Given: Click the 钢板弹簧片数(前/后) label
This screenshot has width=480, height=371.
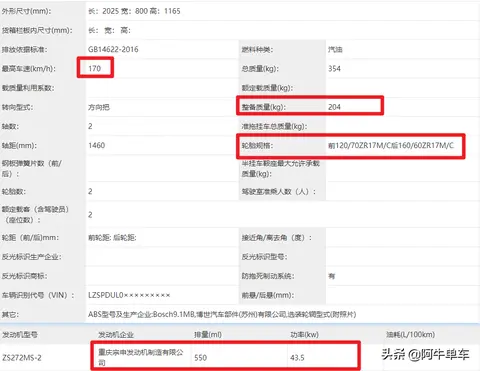Looking at the screenshot, I should click(32, 169).
